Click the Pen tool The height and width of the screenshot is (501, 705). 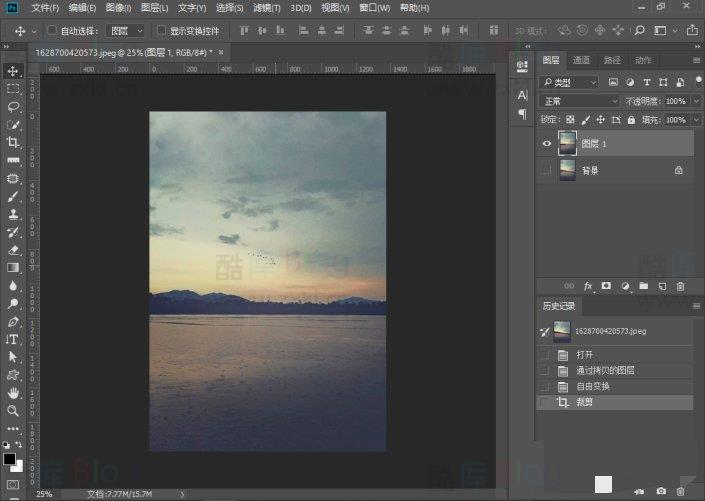(x=13, y=322)
